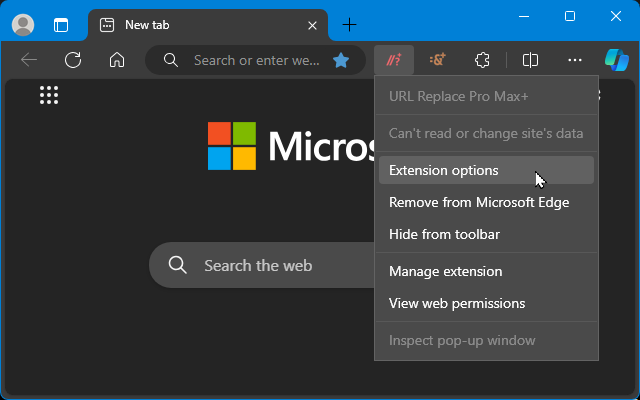Viewport: 640px width, 400px height.
Task: Click the Search the web box
Action: tap(262, 265)
